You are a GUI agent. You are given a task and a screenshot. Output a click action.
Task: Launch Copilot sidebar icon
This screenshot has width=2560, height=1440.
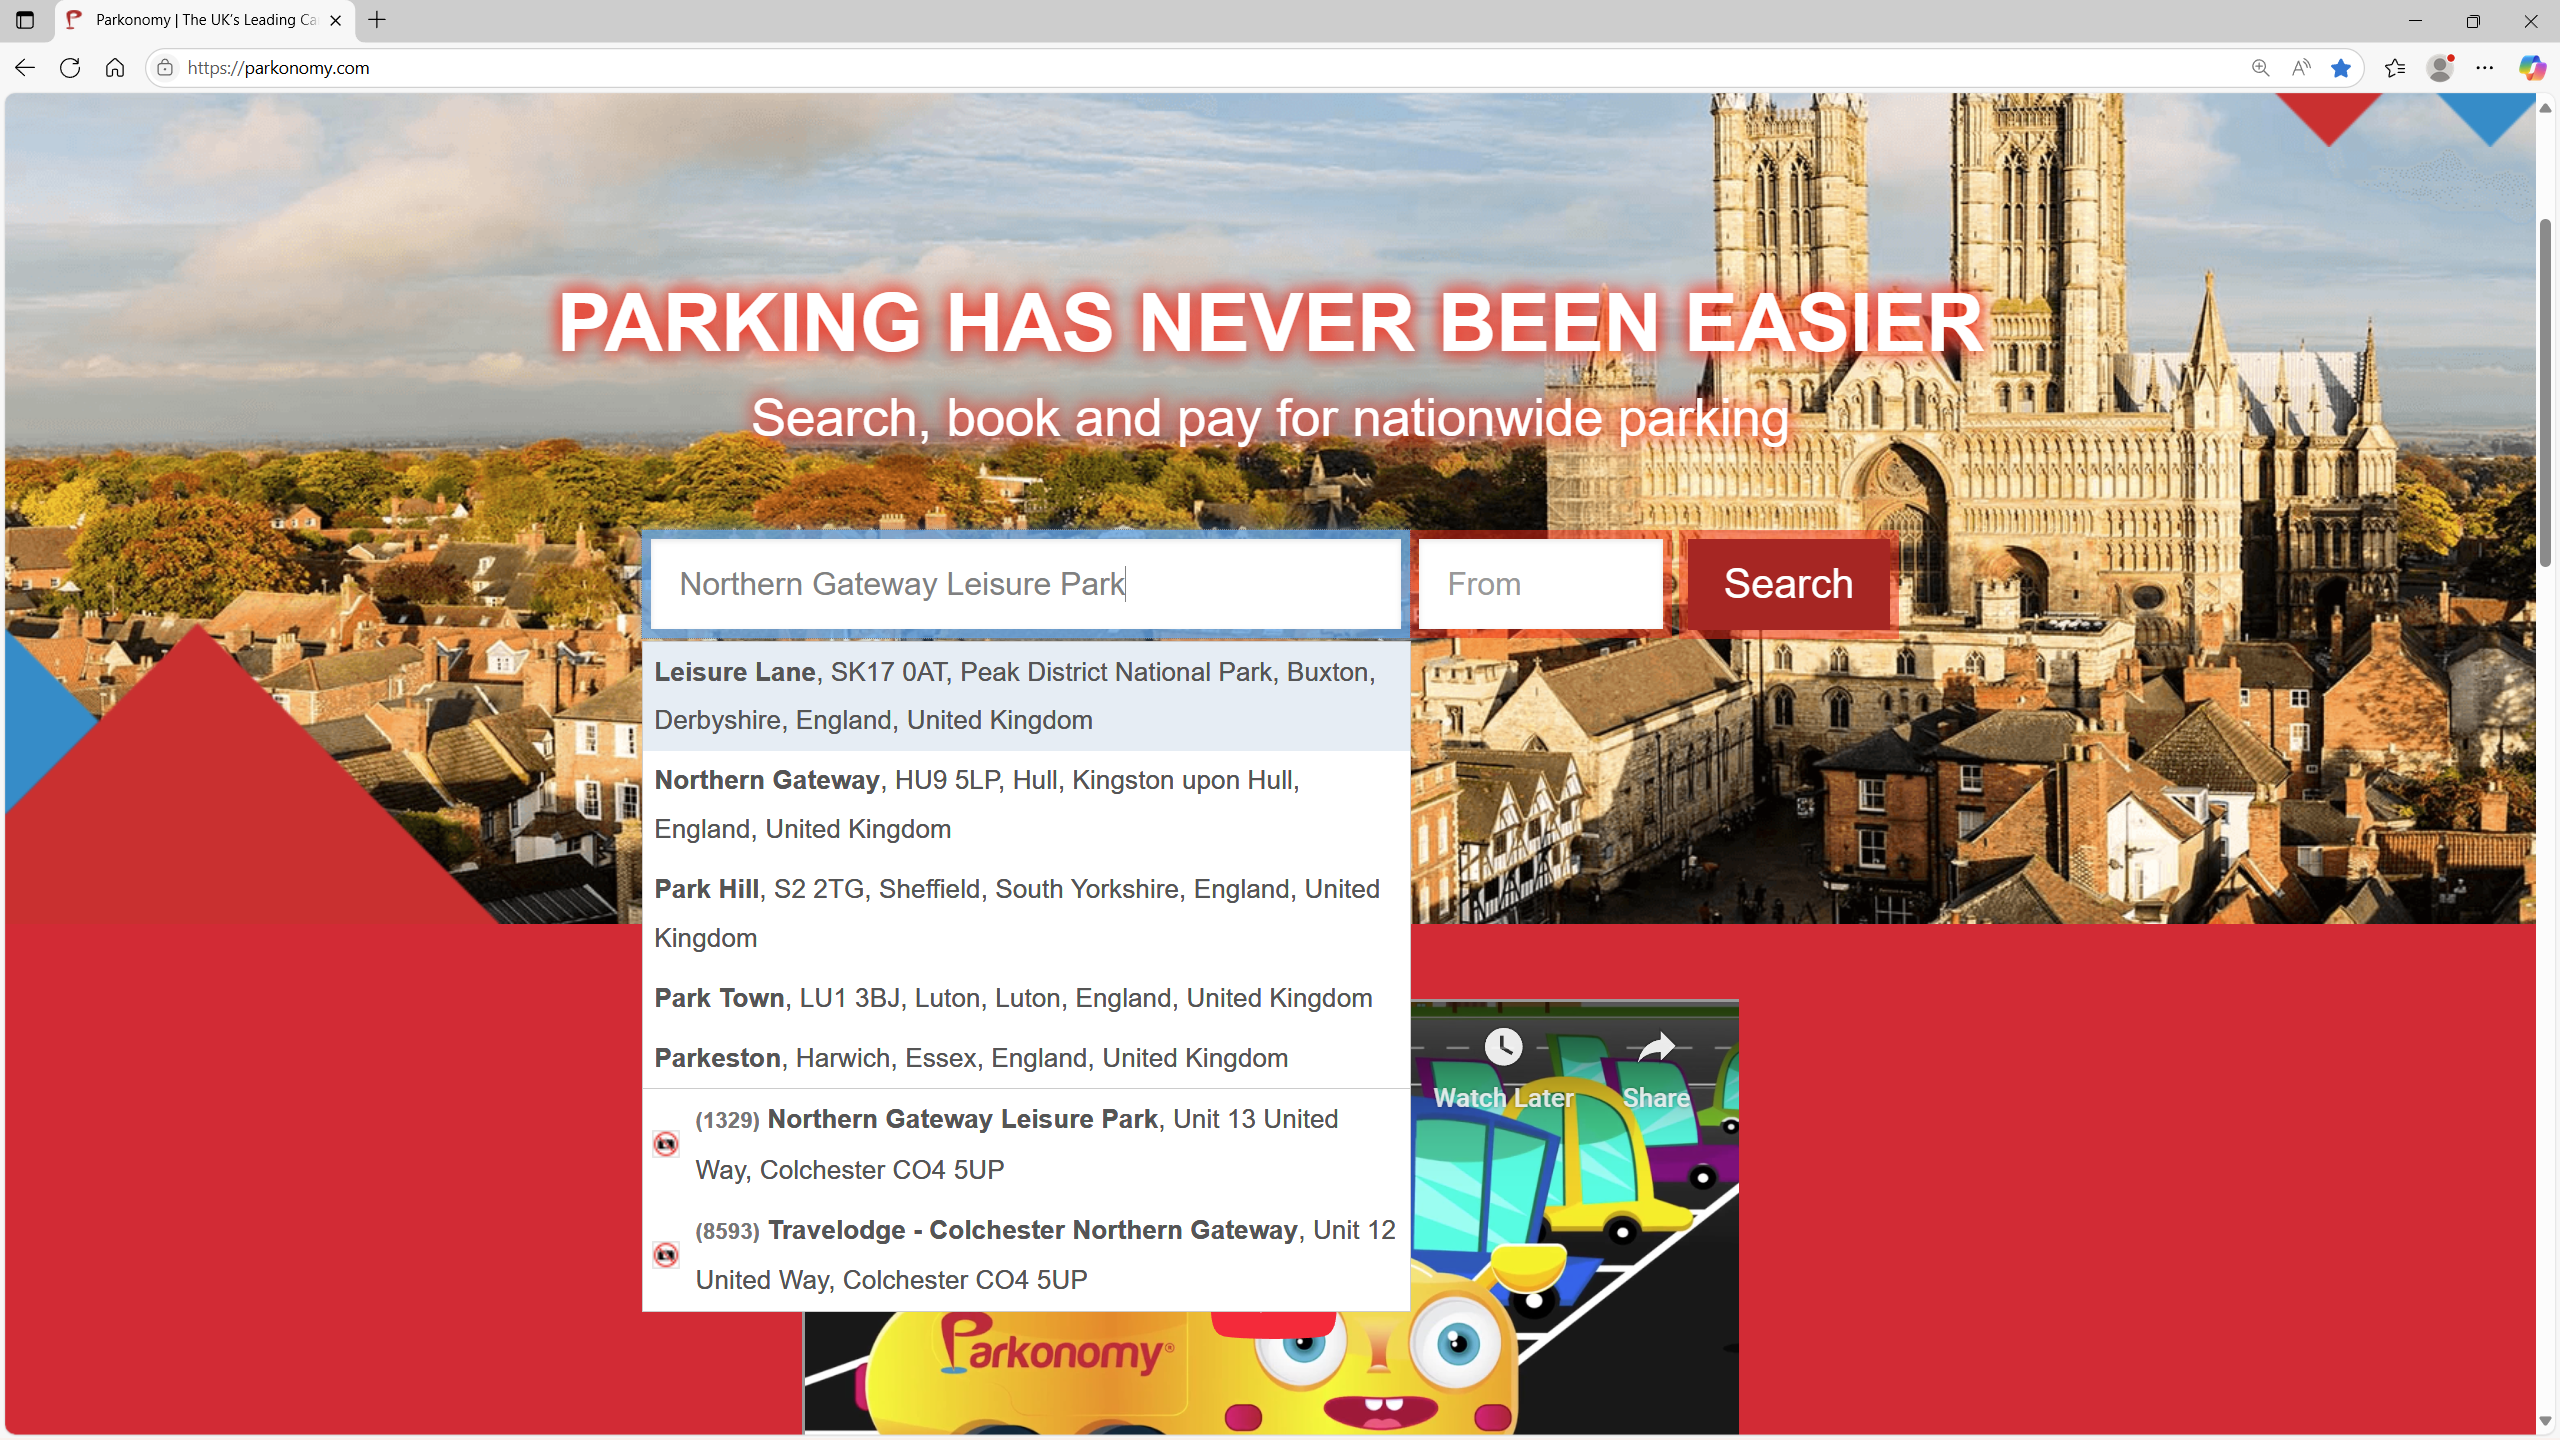[2531, 68]
